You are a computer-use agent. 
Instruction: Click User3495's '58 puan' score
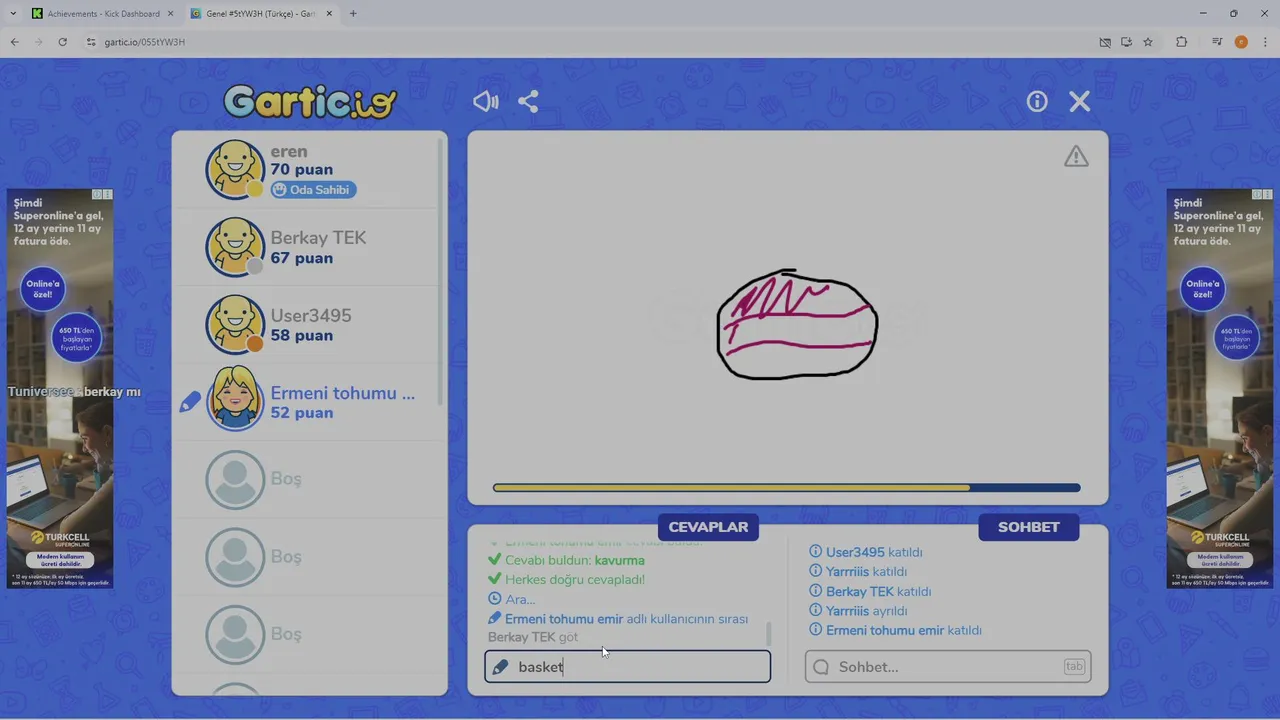click(x=302, y=335)
